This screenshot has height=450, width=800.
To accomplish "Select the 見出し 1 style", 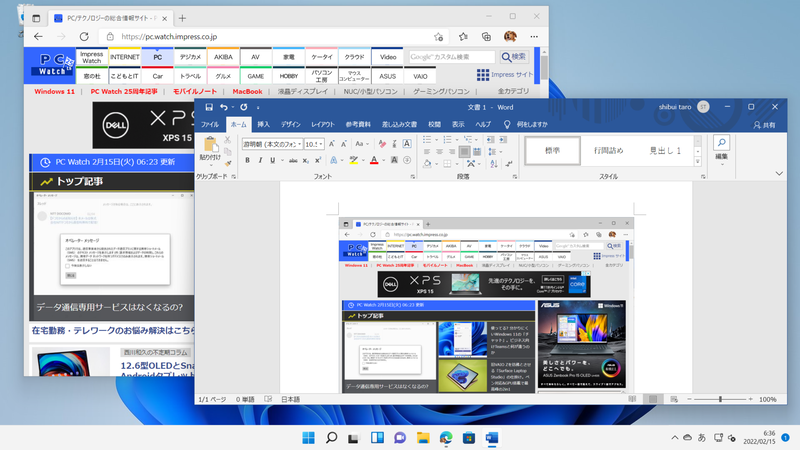I will [665, 151].
